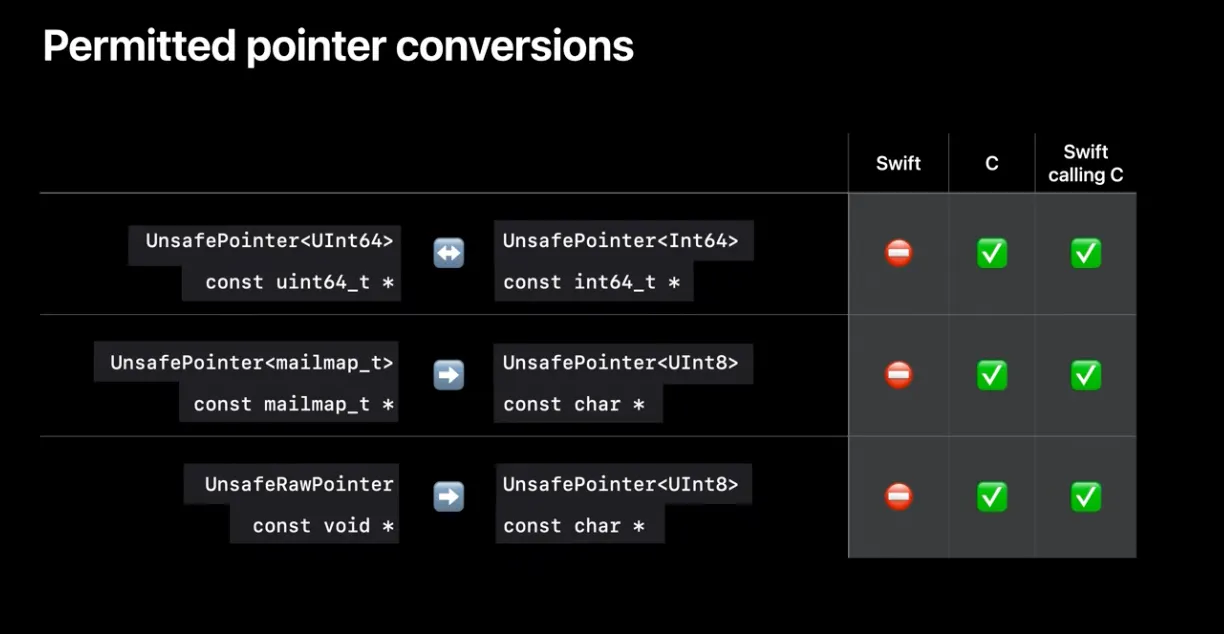Select the Swift calling C column header

1086,163
